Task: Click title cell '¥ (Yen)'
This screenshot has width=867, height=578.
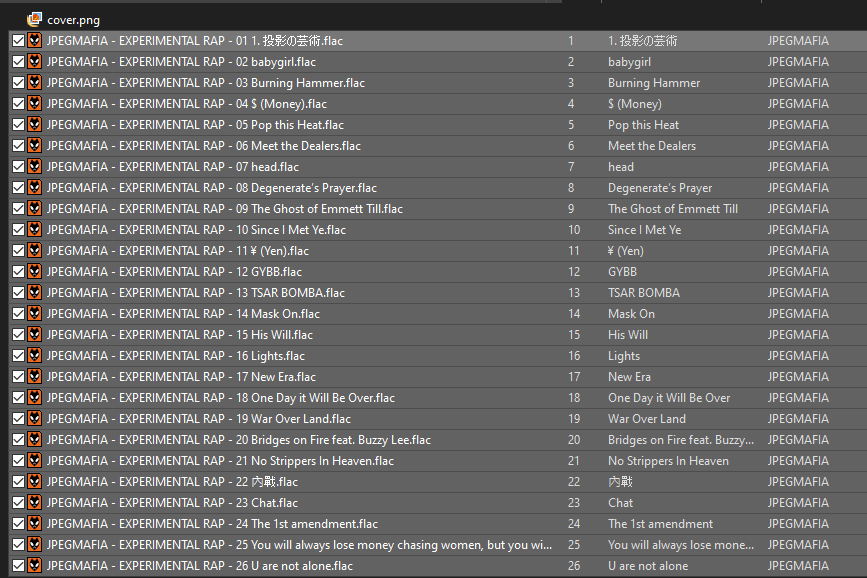Action: point(626,251)
